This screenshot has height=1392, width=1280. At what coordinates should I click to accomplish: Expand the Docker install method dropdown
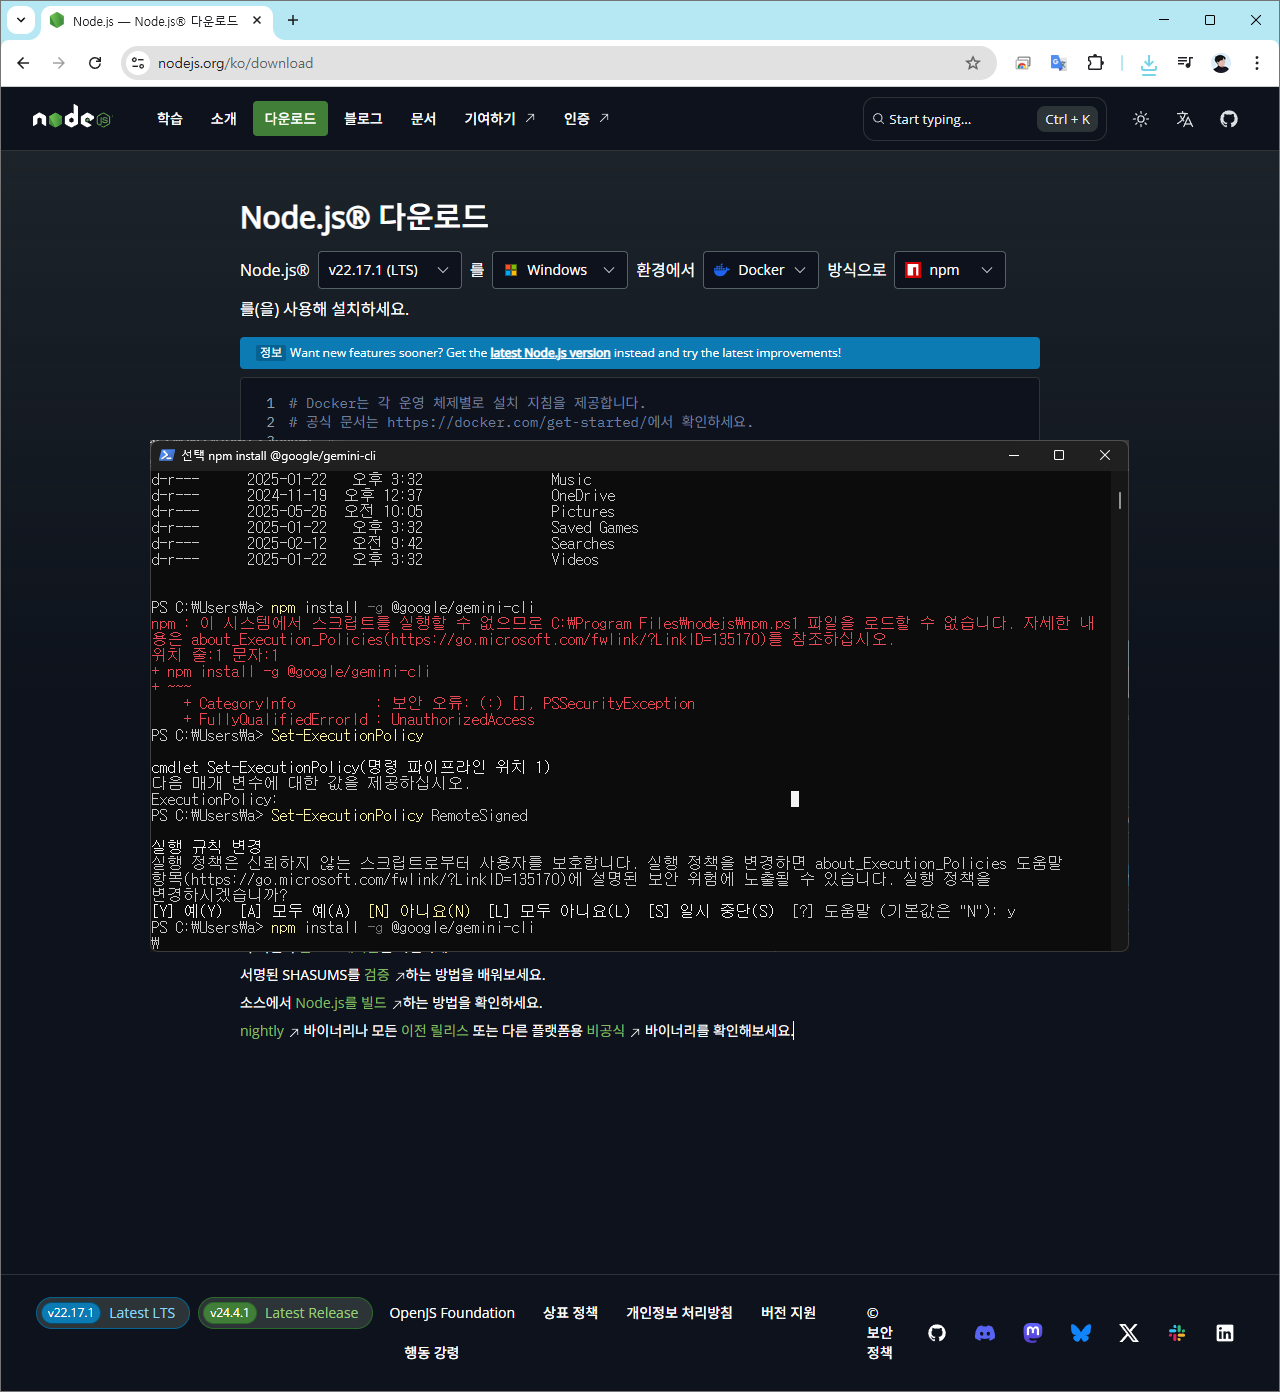(760, 270)
